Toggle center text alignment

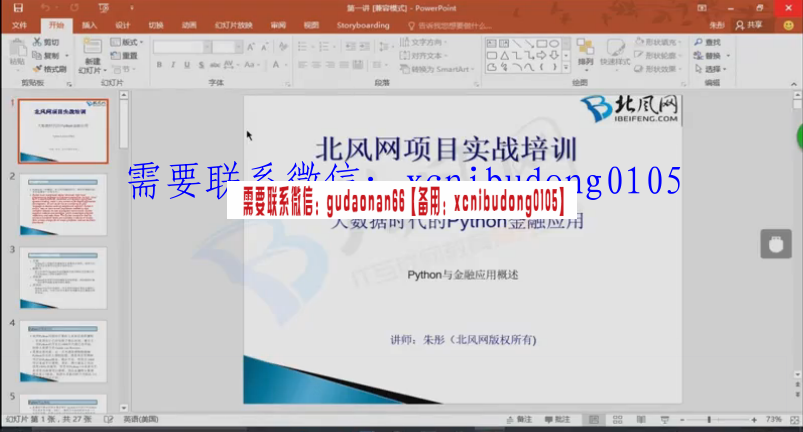[316, 64]
